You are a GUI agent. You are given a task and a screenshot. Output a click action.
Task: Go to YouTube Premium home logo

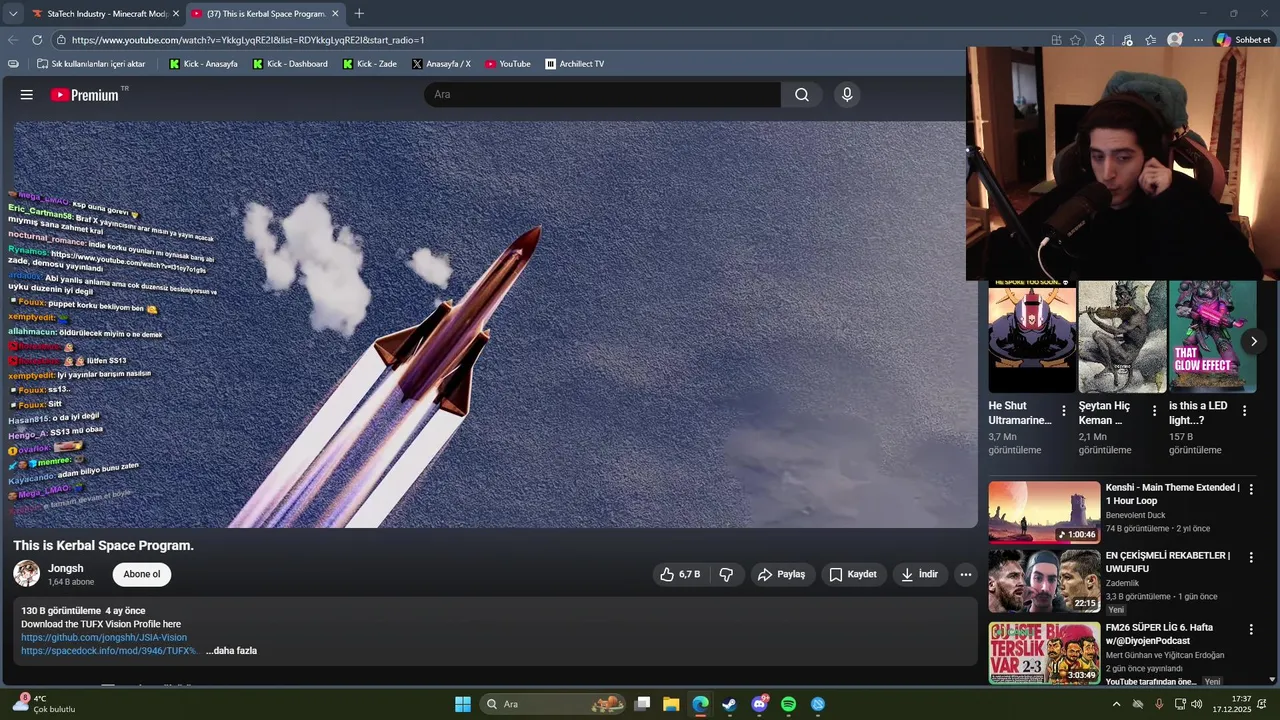pyautogui.click(x=85, y=95)
